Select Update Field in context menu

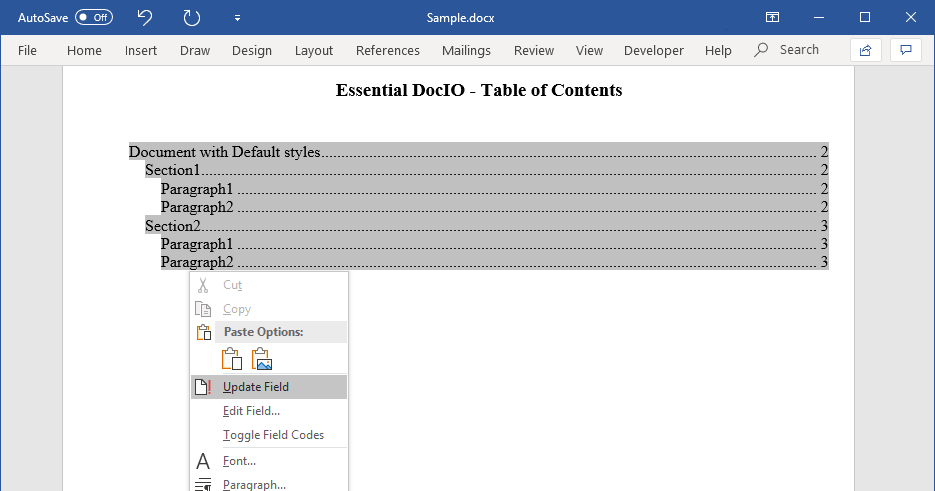click(x=256, y=387)
